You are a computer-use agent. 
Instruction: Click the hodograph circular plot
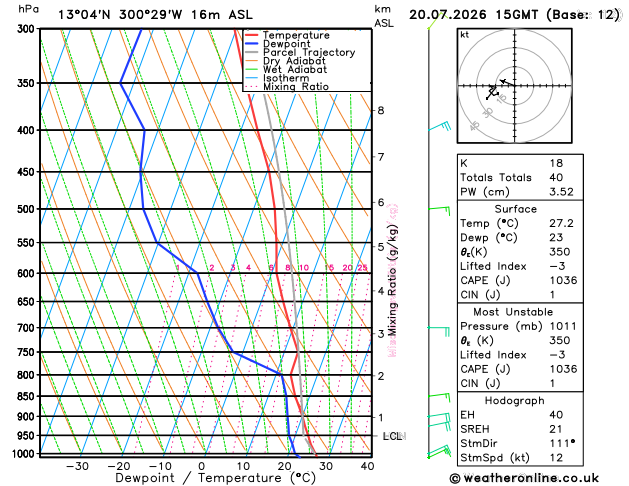tap(515, 86)
